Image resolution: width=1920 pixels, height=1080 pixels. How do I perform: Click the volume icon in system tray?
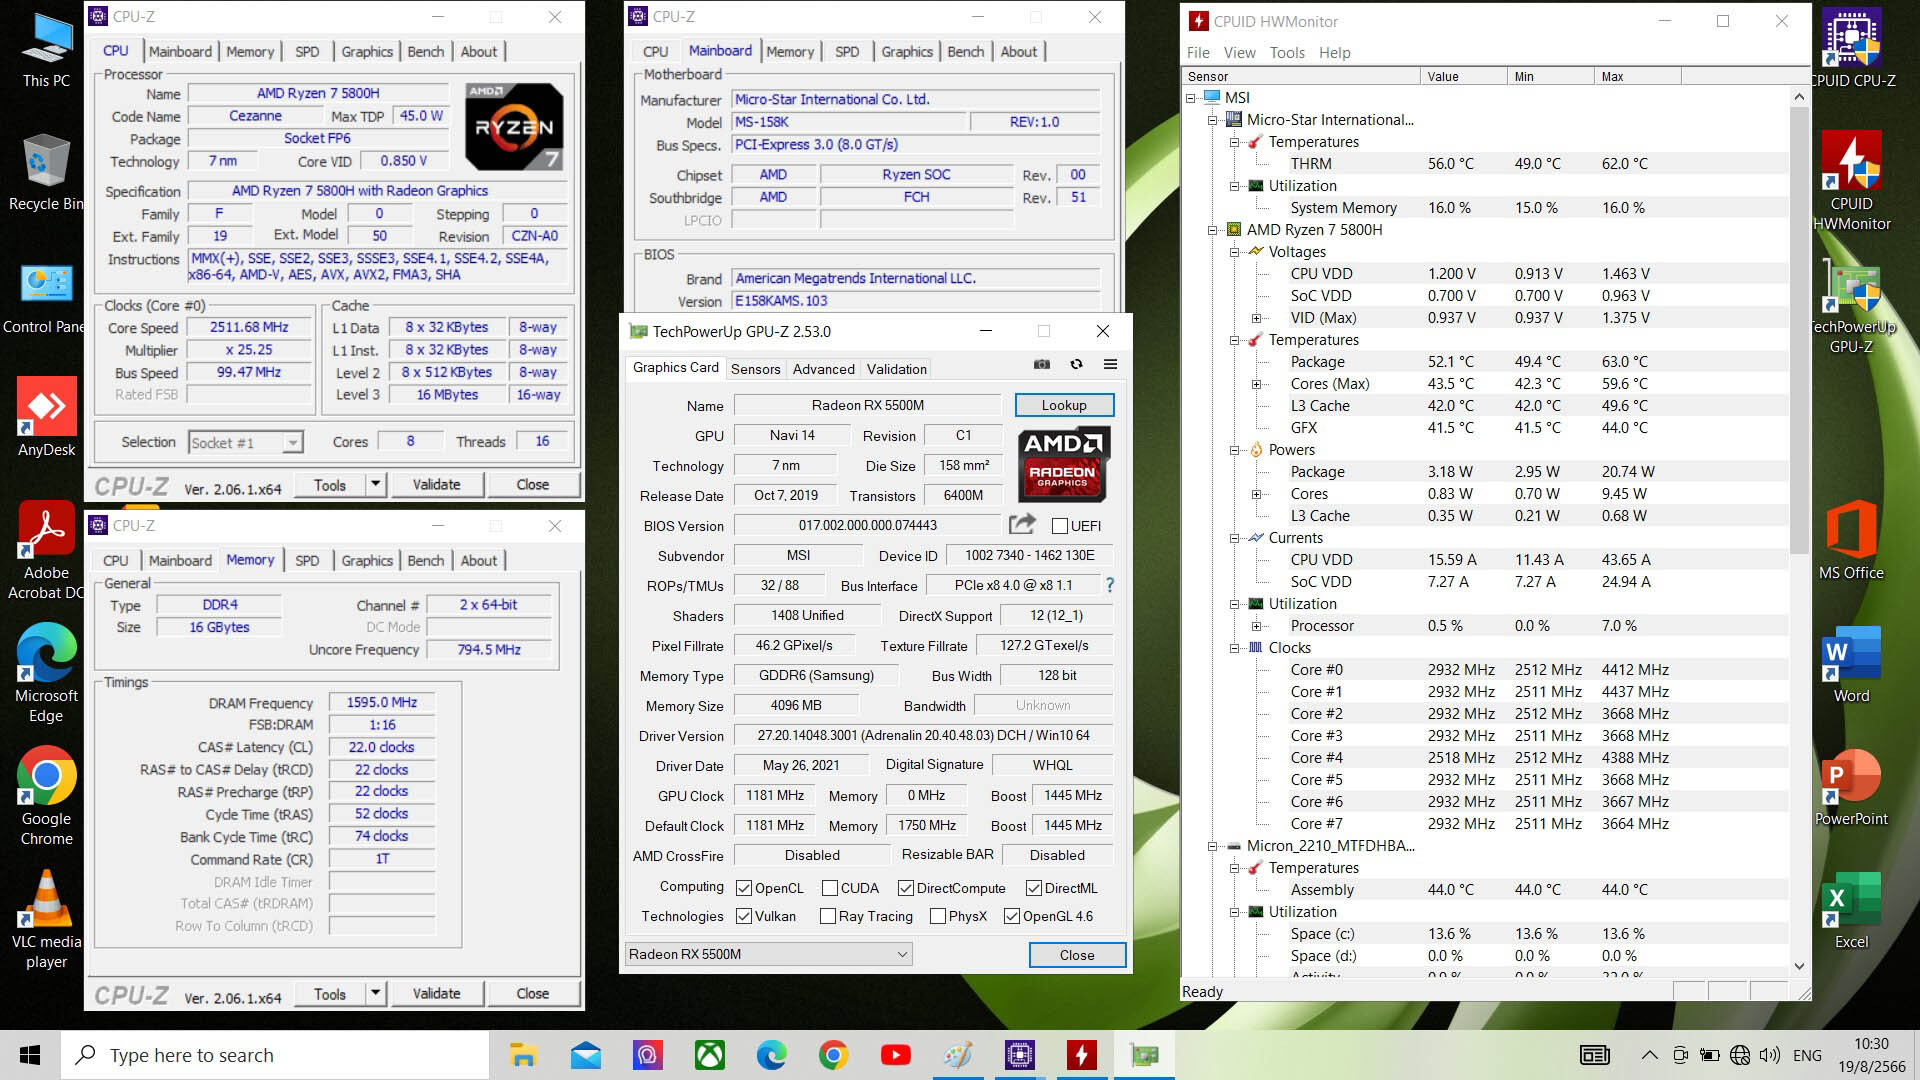click(1770, 1055)
